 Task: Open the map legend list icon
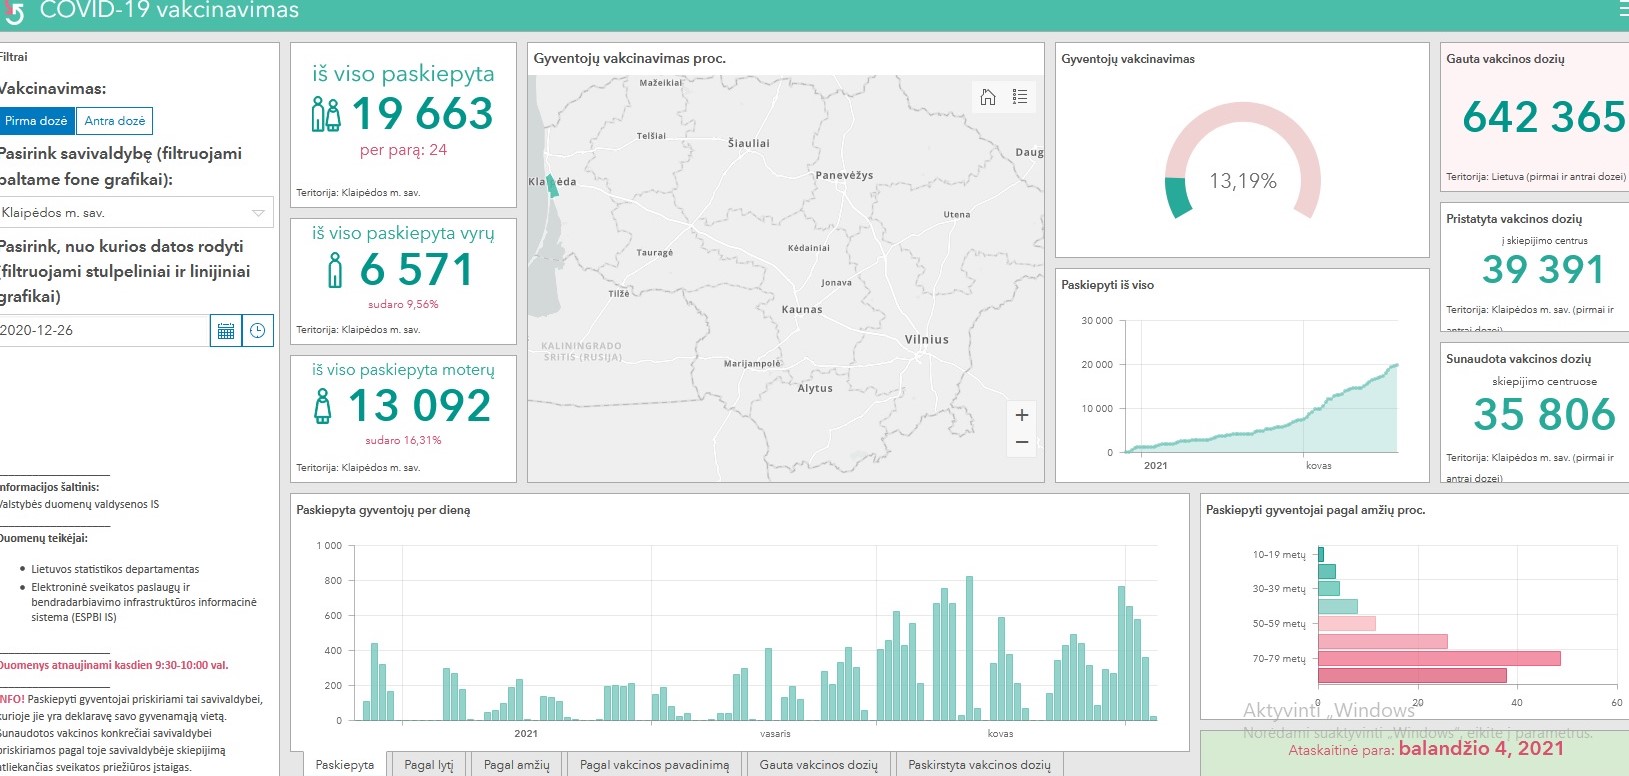[x=1020, y=97]
